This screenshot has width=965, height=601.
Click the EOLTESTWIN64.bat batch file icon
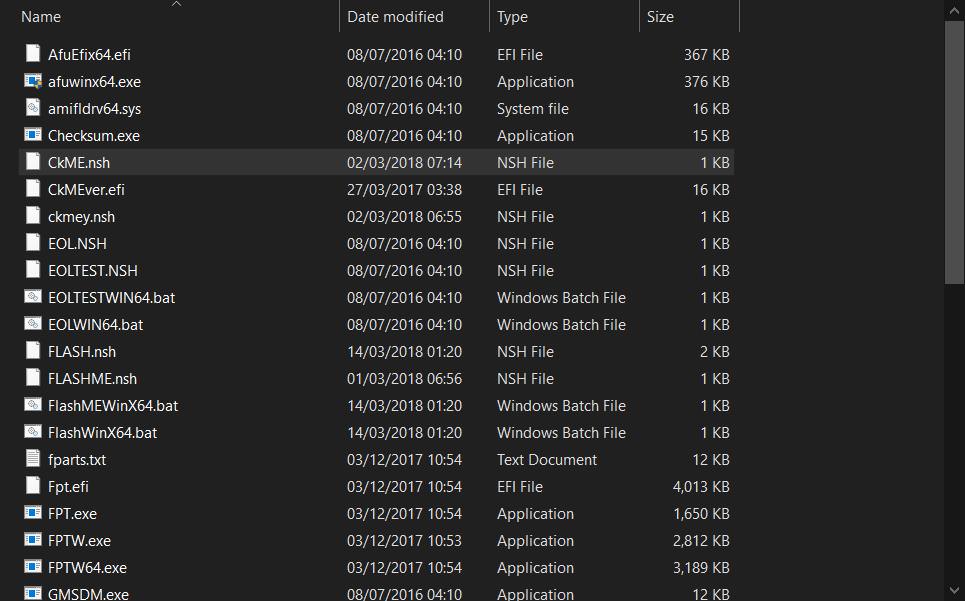click(33, 297)
